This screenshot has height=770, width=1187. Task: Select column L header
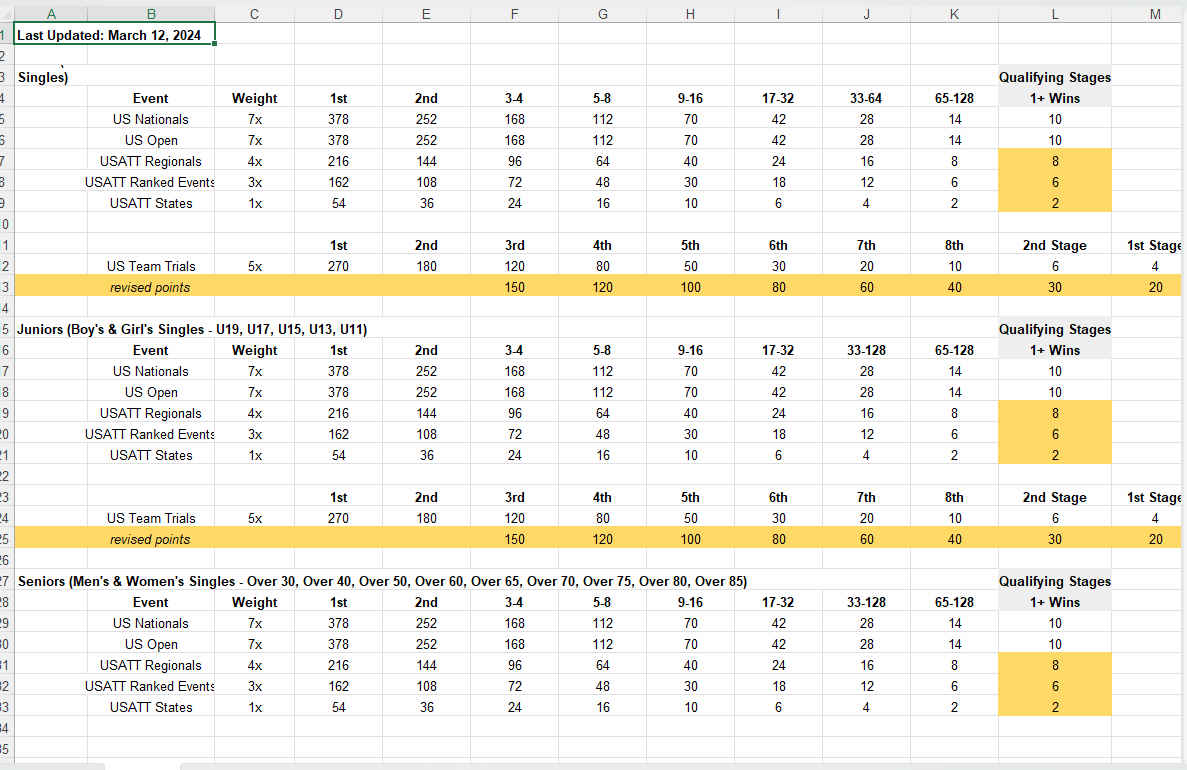[x=1055, y=14]
